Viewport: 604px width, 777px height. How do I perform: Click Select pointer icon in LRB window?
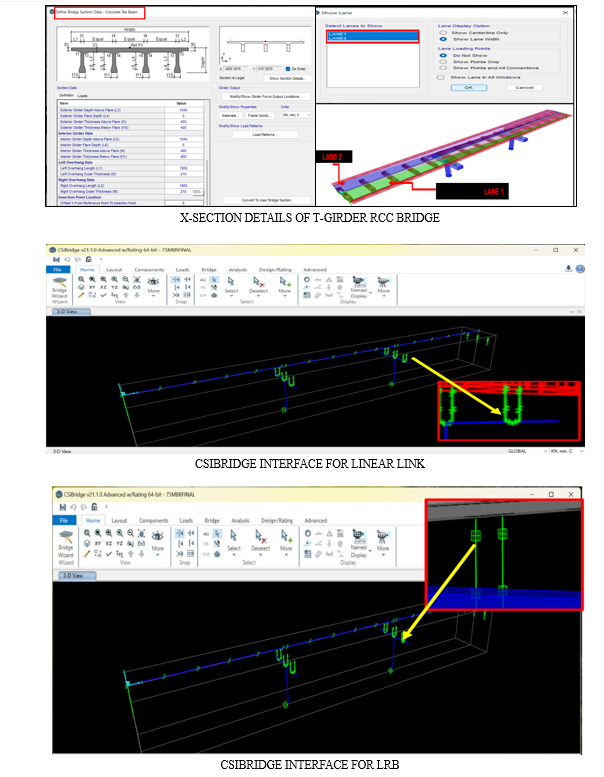pos(233,535)
